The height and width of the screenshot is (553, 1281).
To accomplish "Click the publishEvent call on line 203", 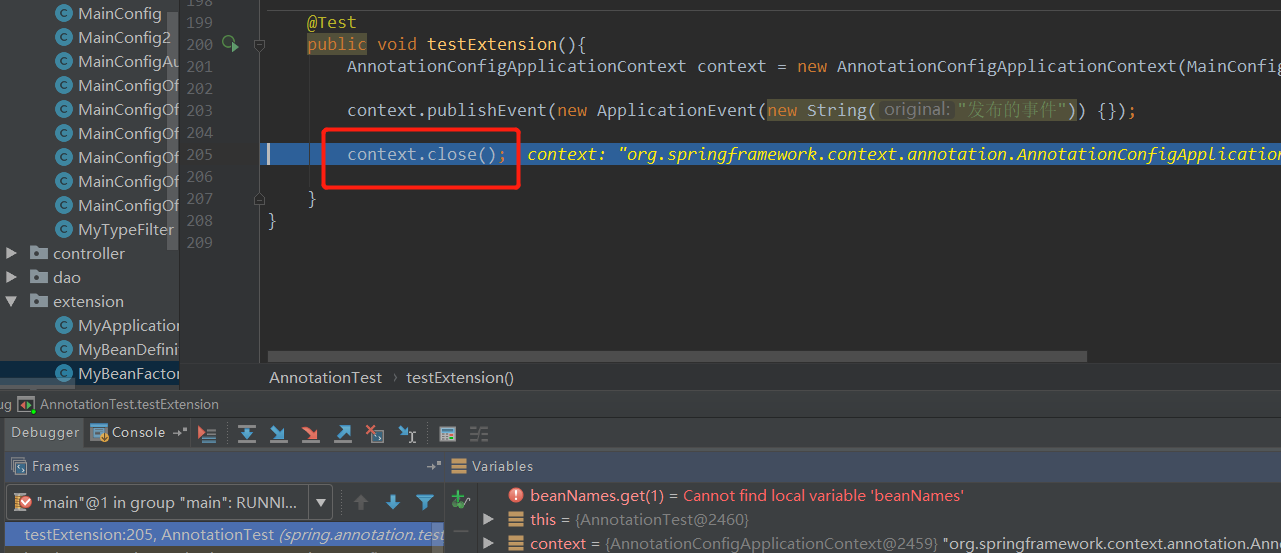I will tap(487, 110).
